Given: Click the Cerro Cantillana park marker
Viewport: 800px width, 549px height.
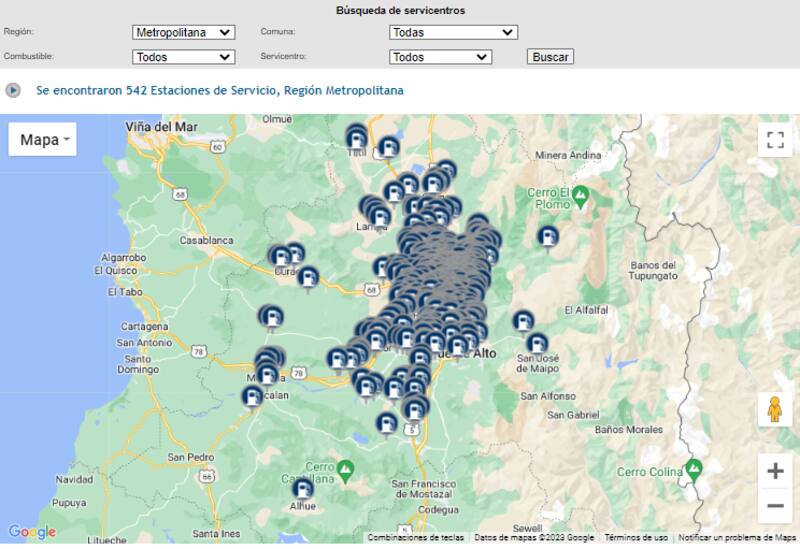Looking at the screenshot, I should (x=345, y=468).
